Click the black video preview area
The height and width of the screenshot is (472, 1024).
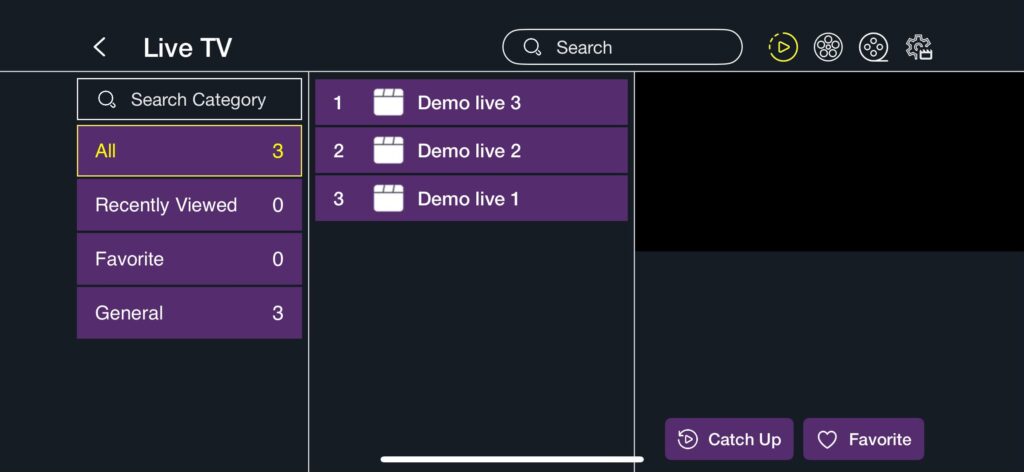pyautogui.click(x=829, y=161)
